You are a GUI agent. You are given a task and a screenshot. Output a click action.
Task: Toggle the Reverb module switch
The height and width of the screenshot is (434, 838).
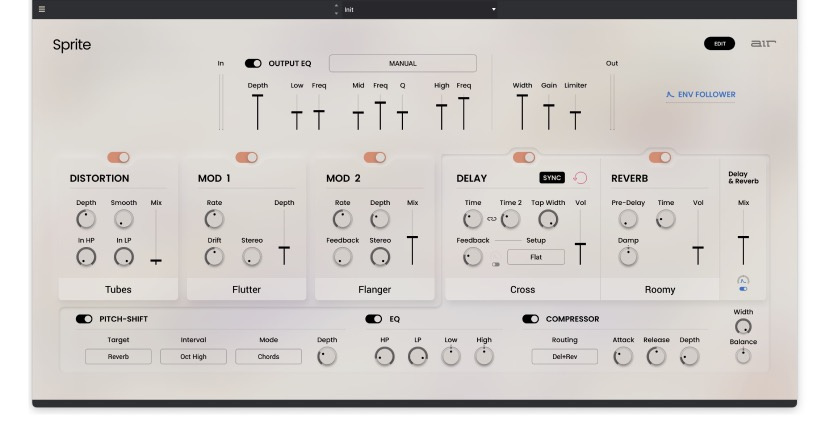(x=660, y=157)
